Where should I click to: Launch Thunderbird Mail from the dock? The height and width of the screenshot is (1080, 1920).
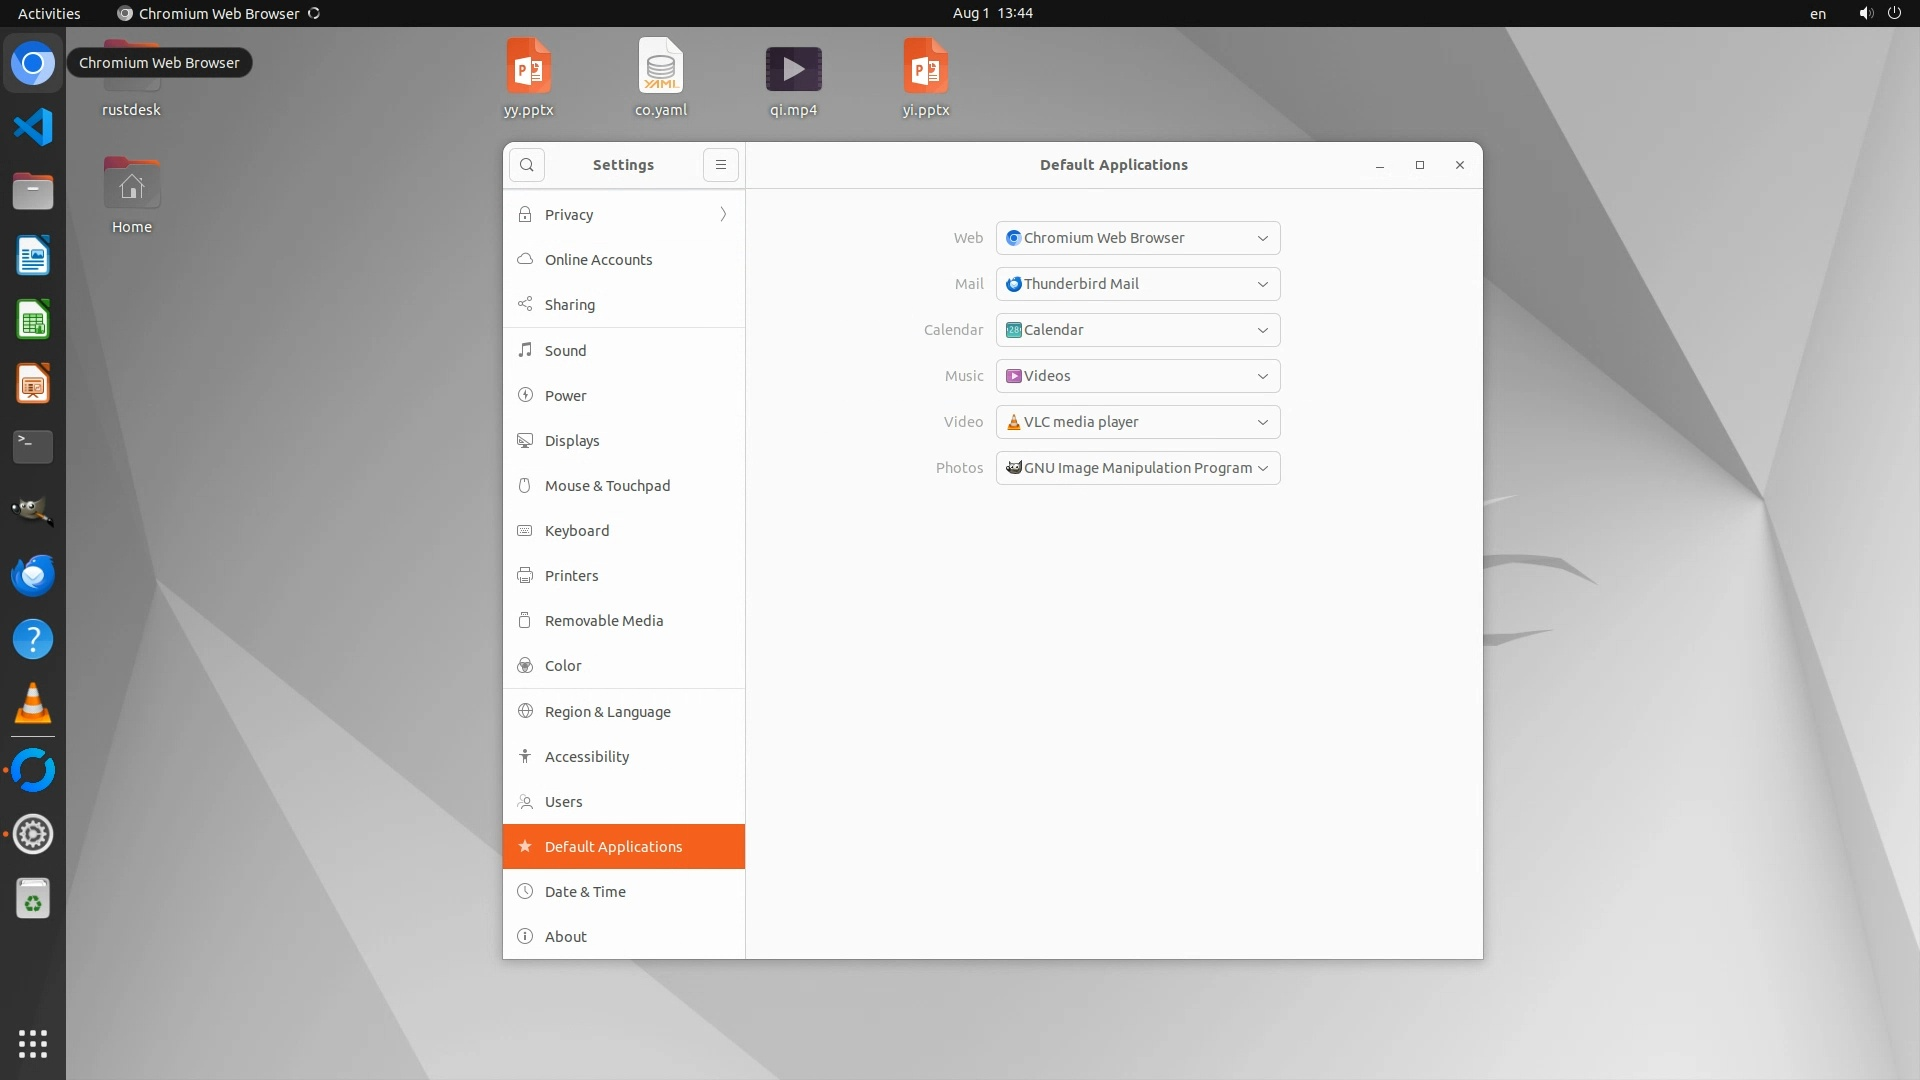point(33,576)
